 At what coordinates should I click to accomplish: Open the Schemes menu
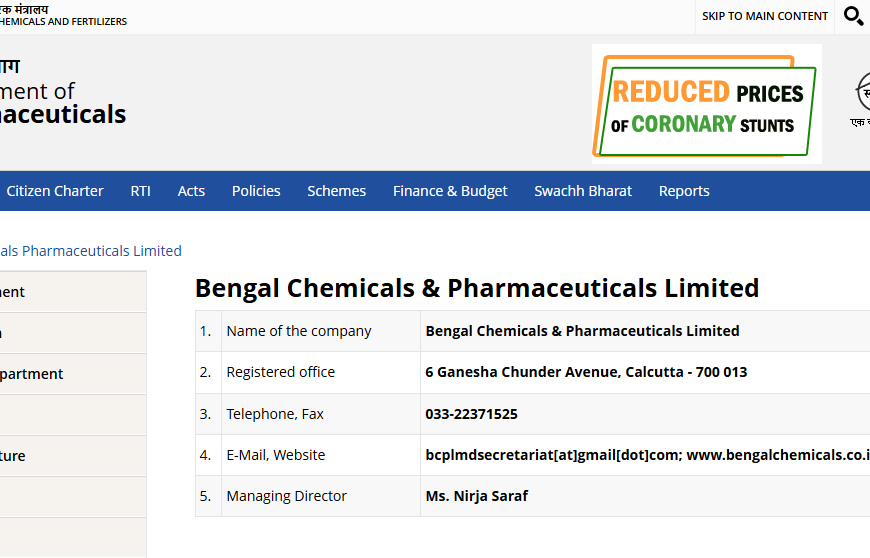tap(336, 191)
